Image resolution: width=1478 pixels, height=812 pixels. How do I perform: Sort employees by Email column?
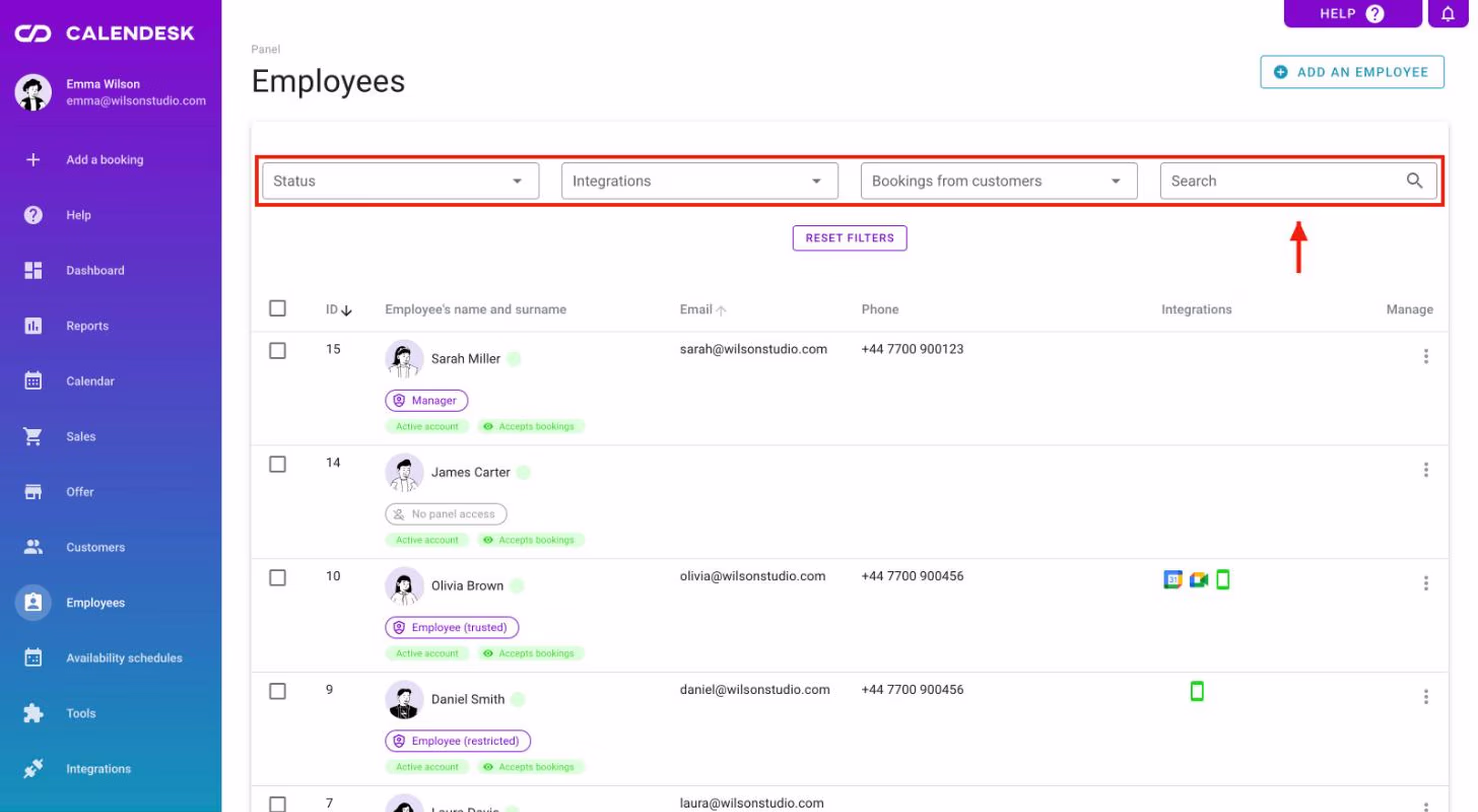click(x=703, y=310)
